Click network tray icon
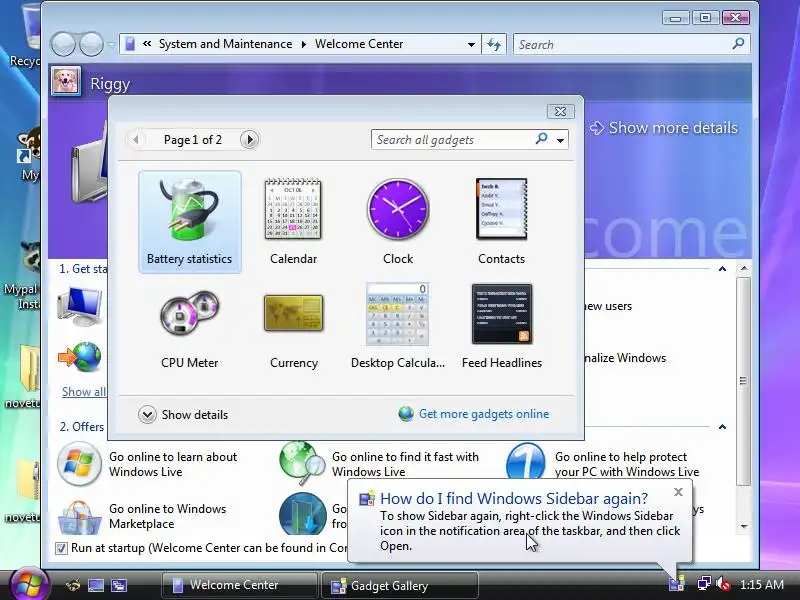800x600 pixels. [x=705, y=583]
